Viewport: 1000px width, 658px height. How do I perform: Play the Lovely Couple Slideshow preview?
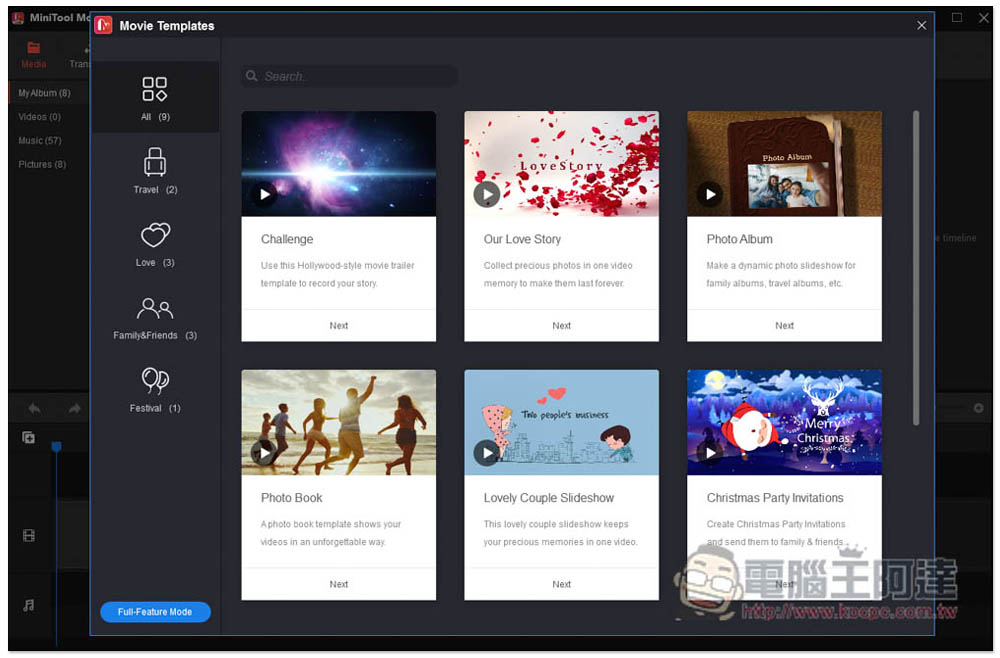(487, 453)
